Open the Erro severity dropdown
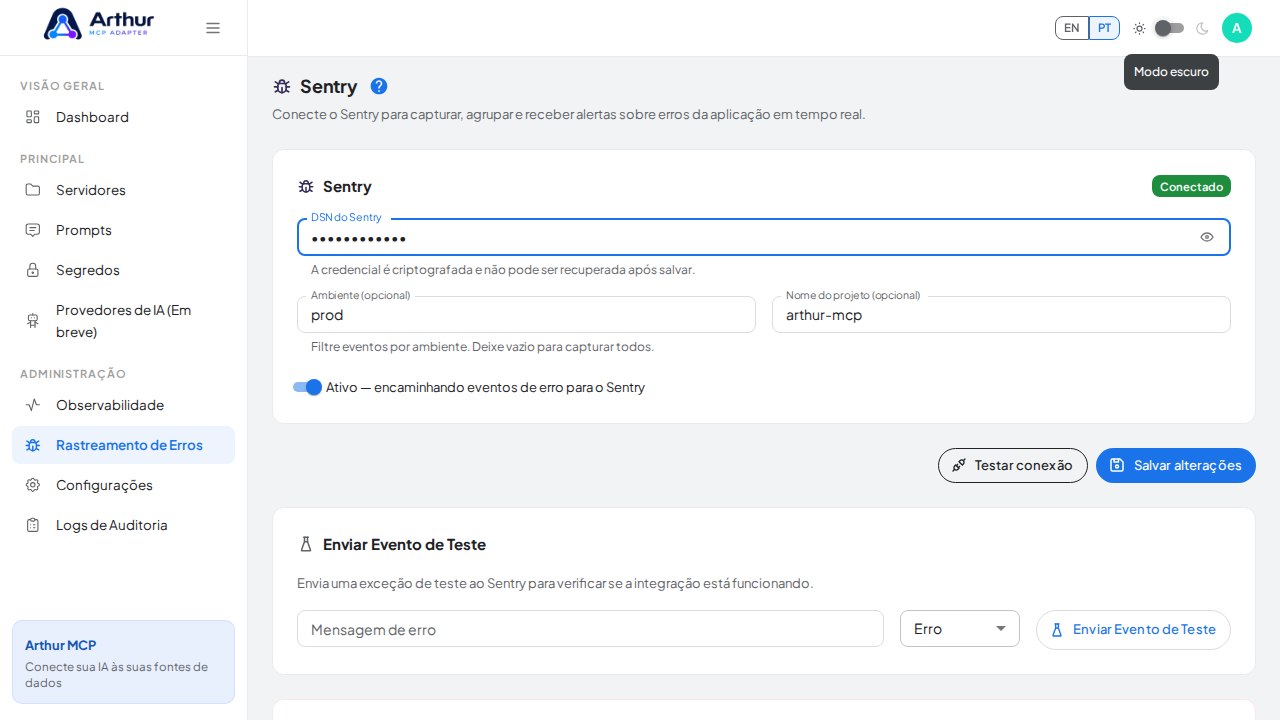Screen dimensions: 1280x720 pos(960,629)
